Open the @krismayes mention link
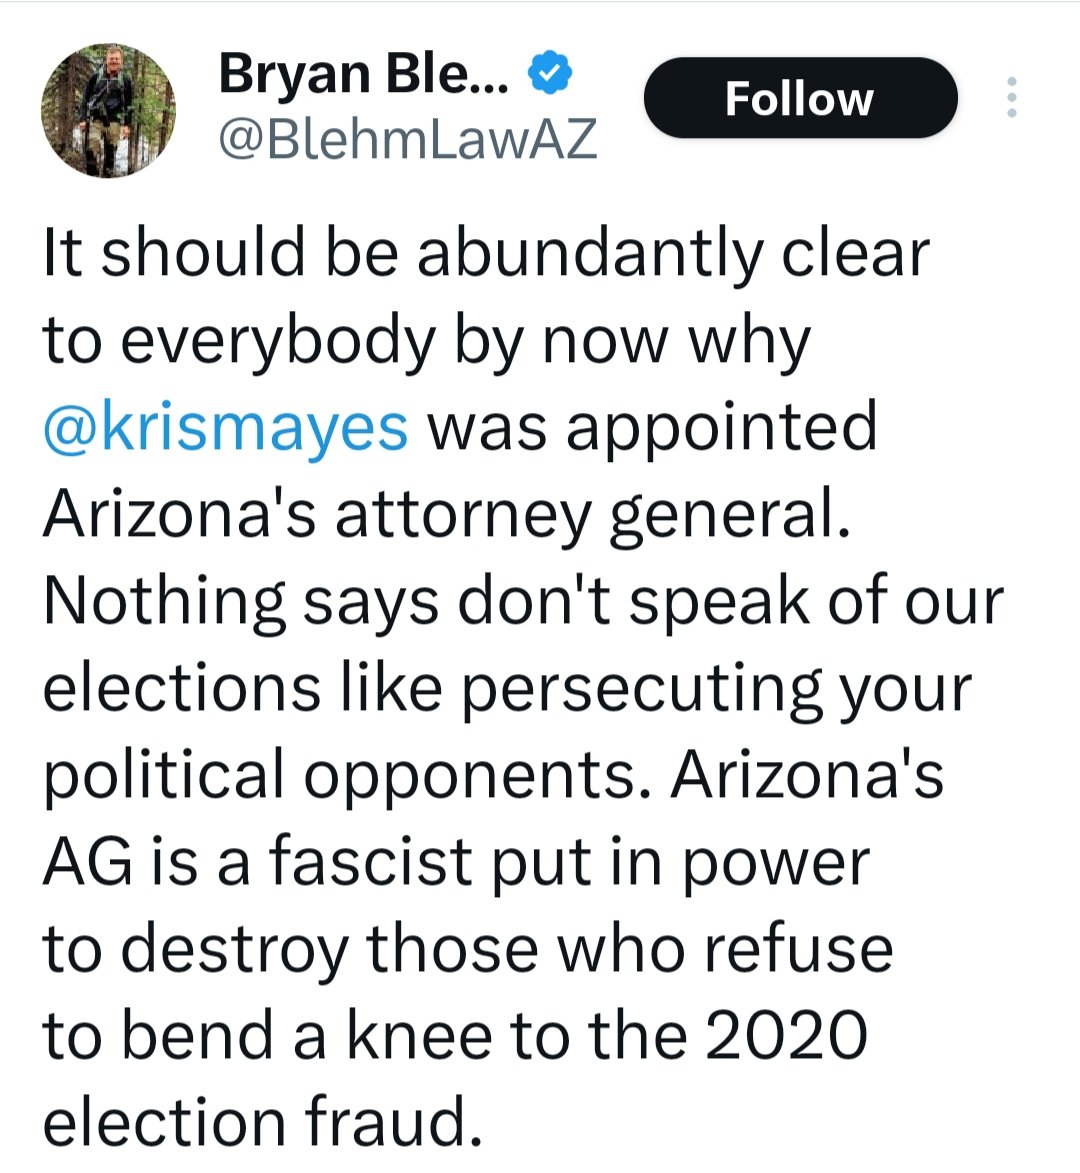 click(x=226, y=427)
